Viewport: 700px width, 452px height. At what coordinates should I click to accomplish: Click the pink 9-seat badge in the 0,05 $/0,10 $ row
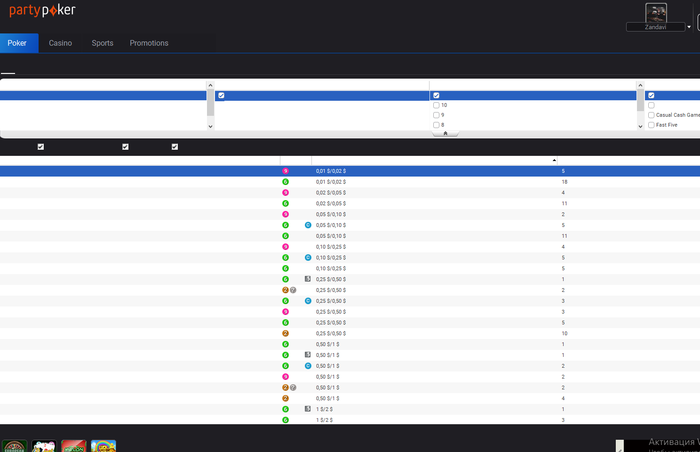[285, 214]
